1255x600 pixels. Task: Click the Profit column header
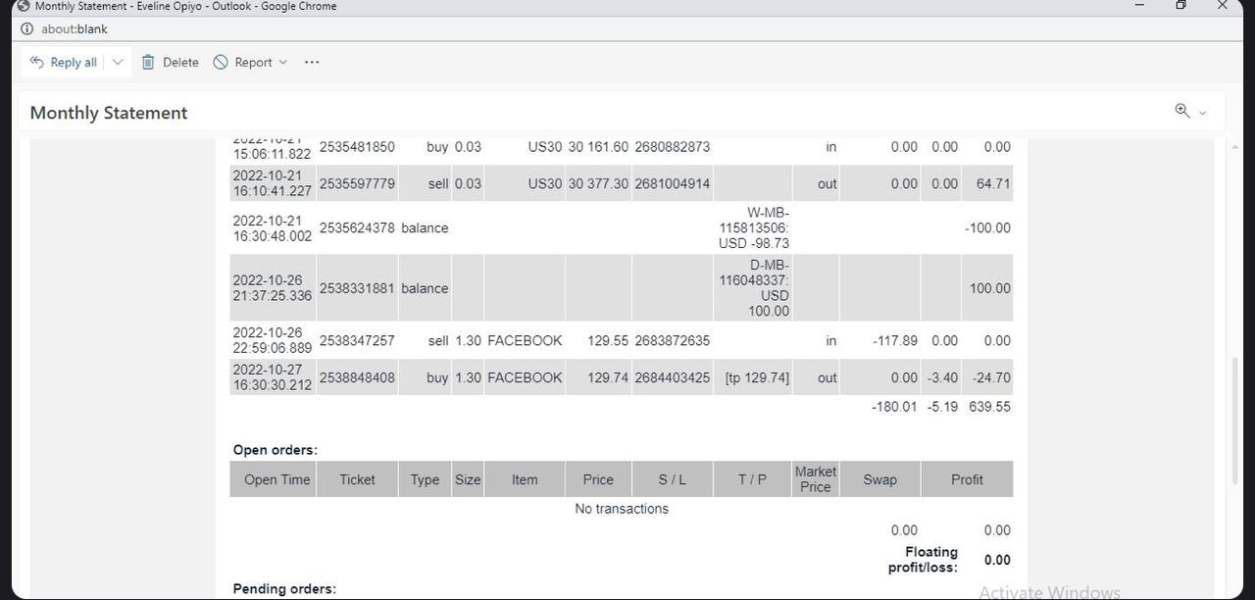tap(967, 480)
